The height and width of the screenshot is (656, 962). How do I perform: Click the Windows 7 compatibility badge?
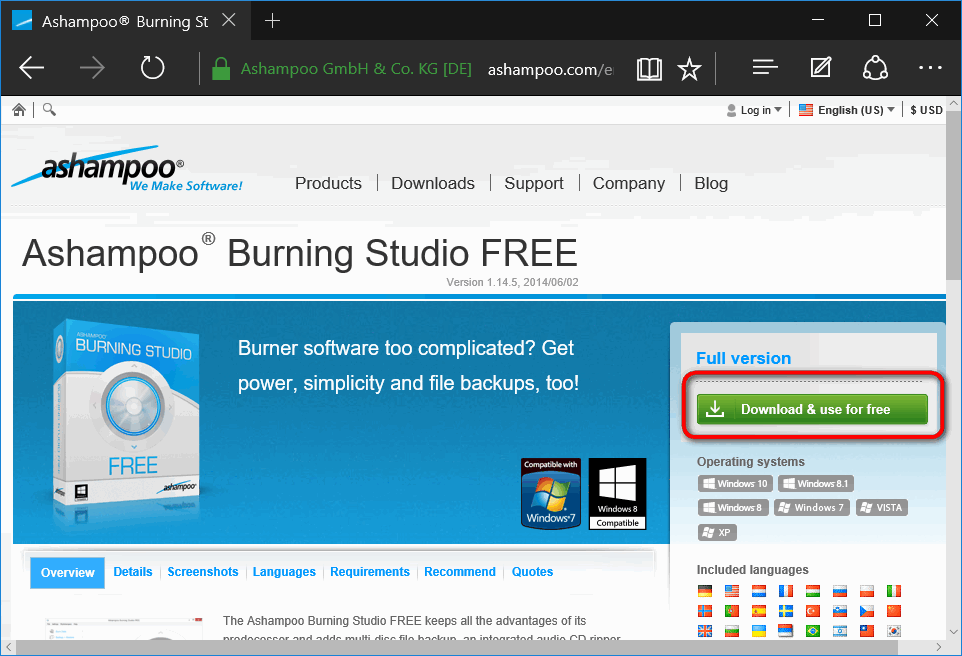coord(551,493)
